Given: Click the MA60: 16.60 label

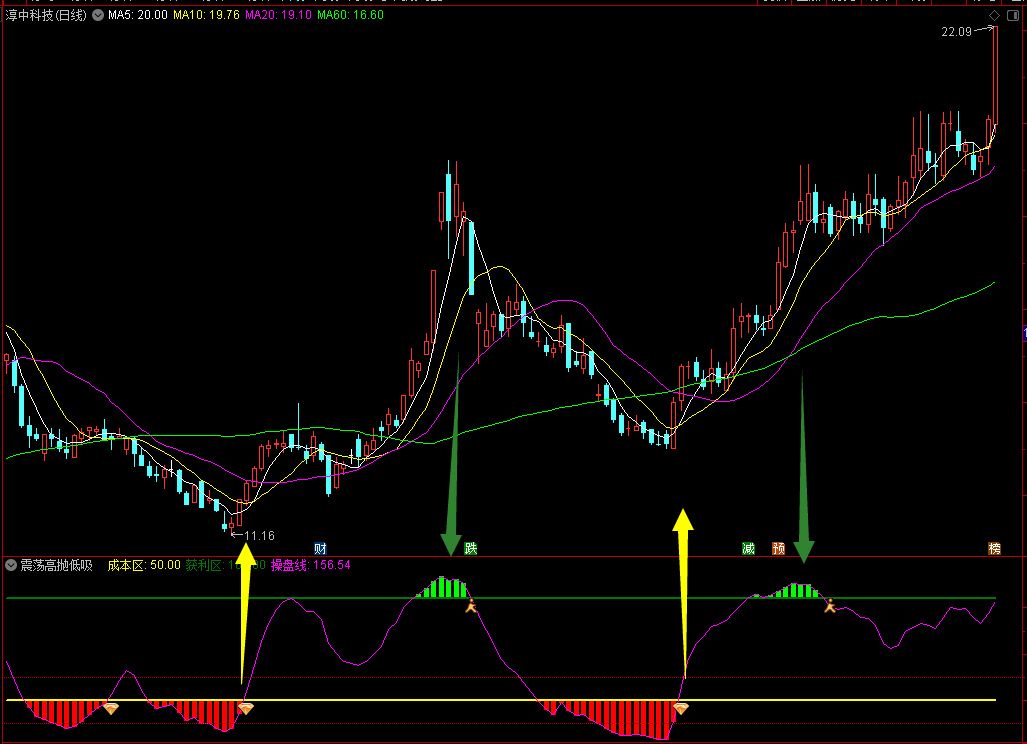Looking at the screenshot, I should pos(350,15).
